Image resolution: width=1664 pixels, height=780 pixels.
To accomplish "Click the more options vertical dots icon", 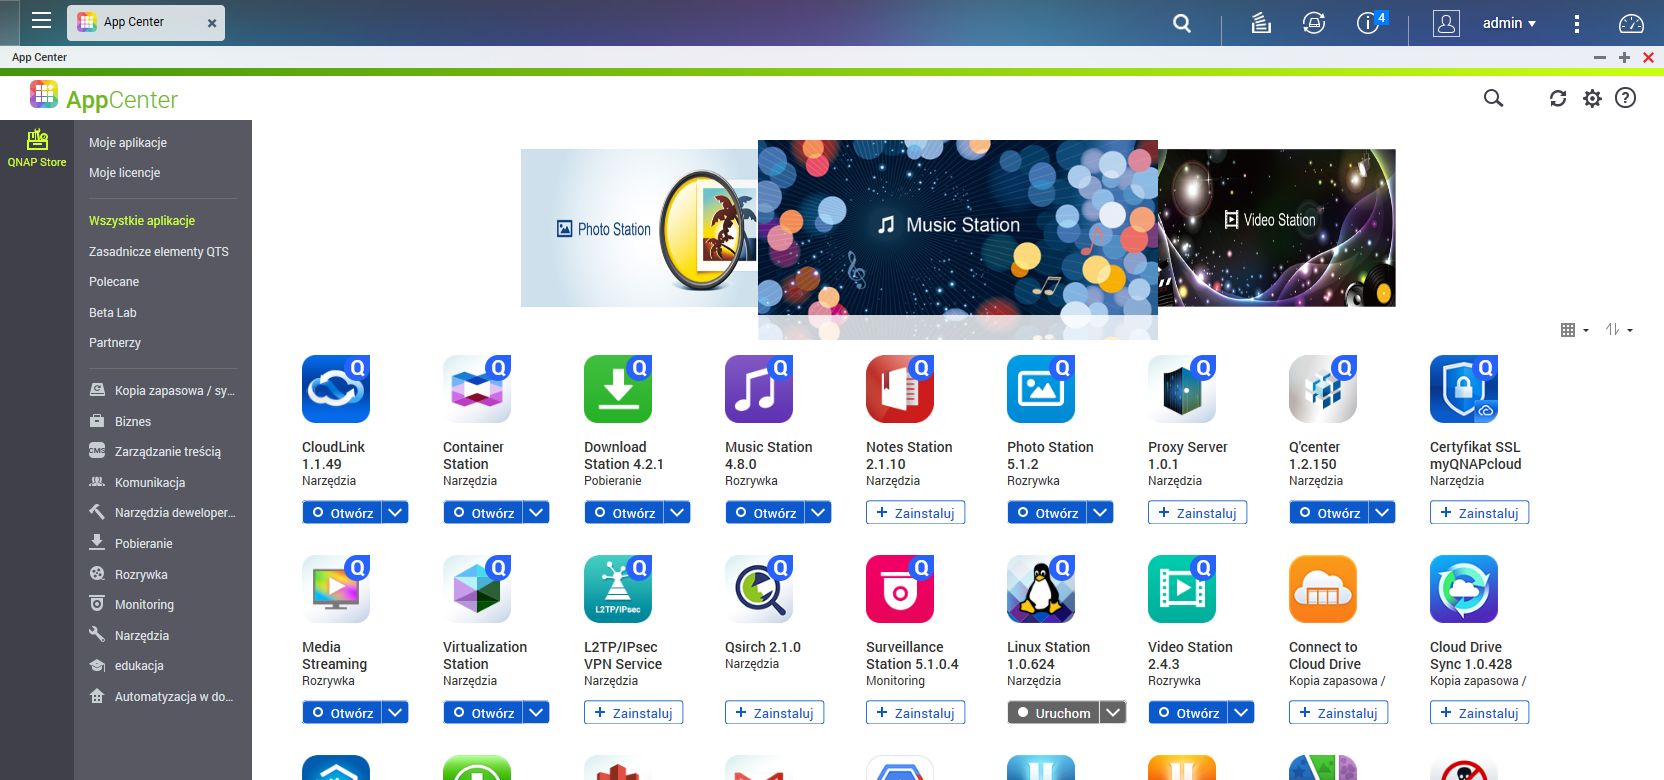I will (x=1577, y=23).
